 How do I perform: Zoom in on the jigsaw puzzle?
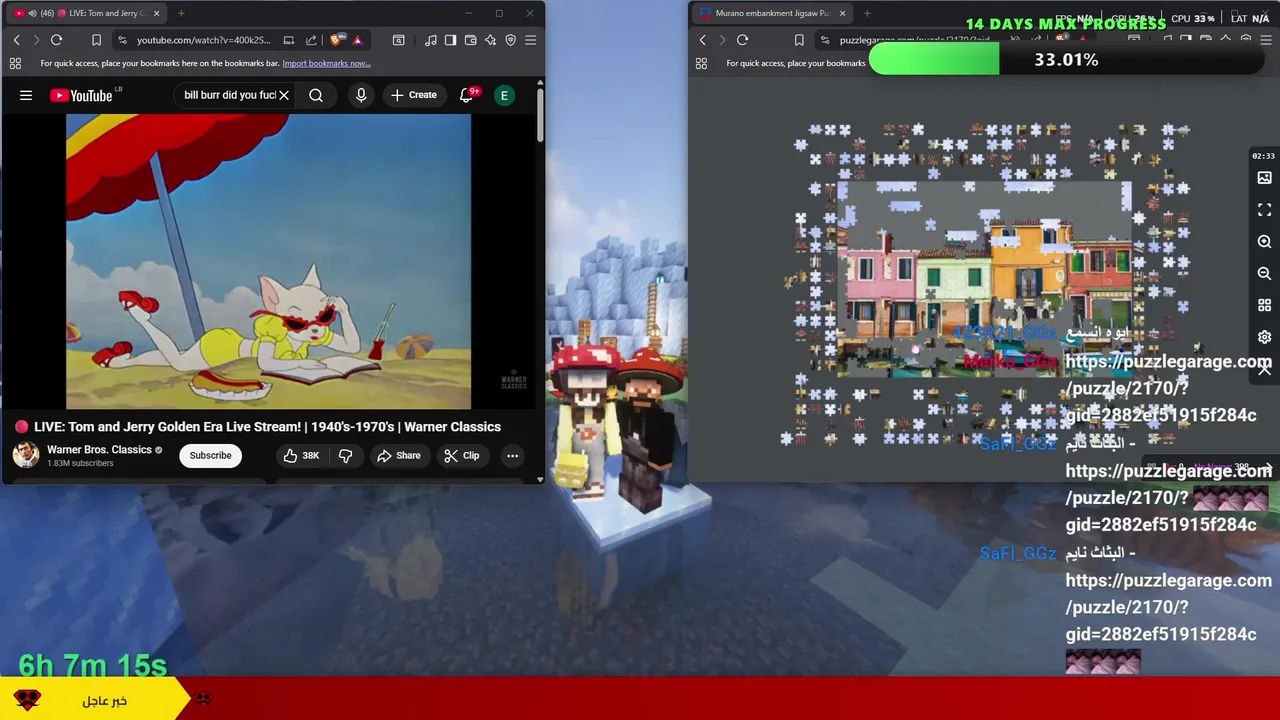[1264, 242]
